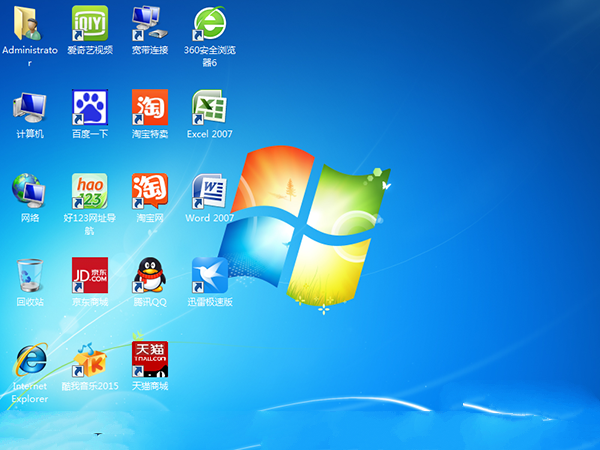Launch the Internet Explorer icon
The height and width of the screenshot is (450, 600).
pos(31,360)
